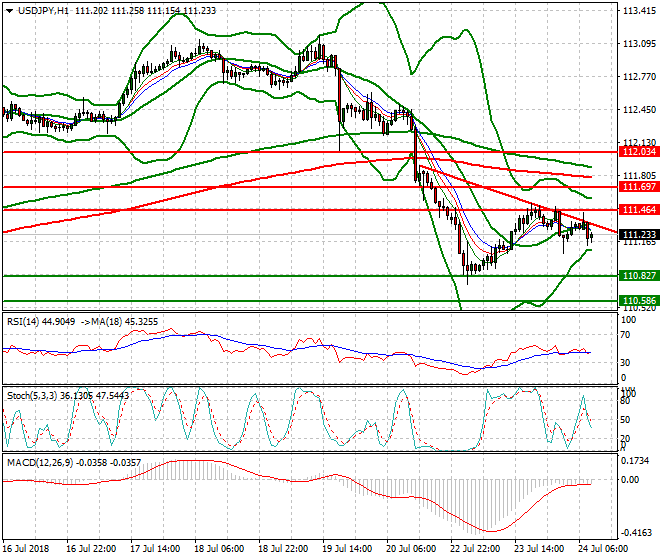This screenshot has width=660, height=560.
Task: Select the 110.586 green support level label
Action: pyautogui.click(x=639, y=301)
